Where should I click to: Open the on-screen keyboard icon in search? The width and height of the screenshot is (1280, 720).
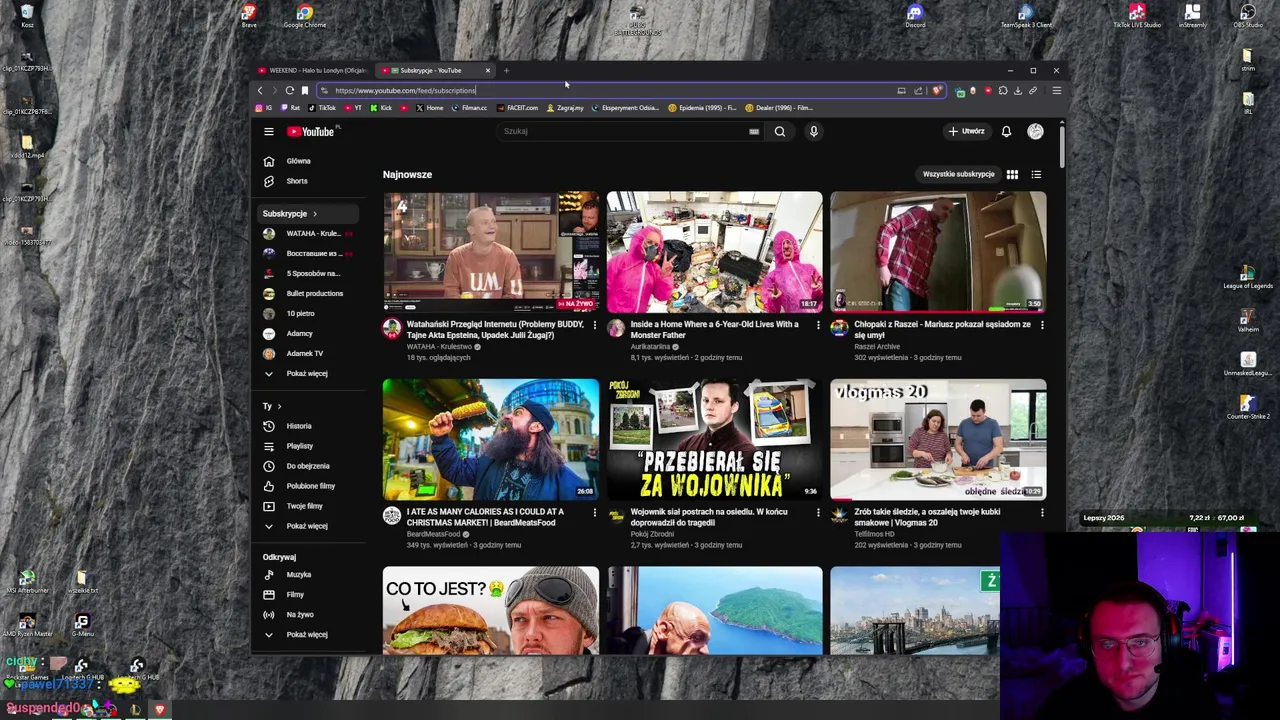click(754, 131)
